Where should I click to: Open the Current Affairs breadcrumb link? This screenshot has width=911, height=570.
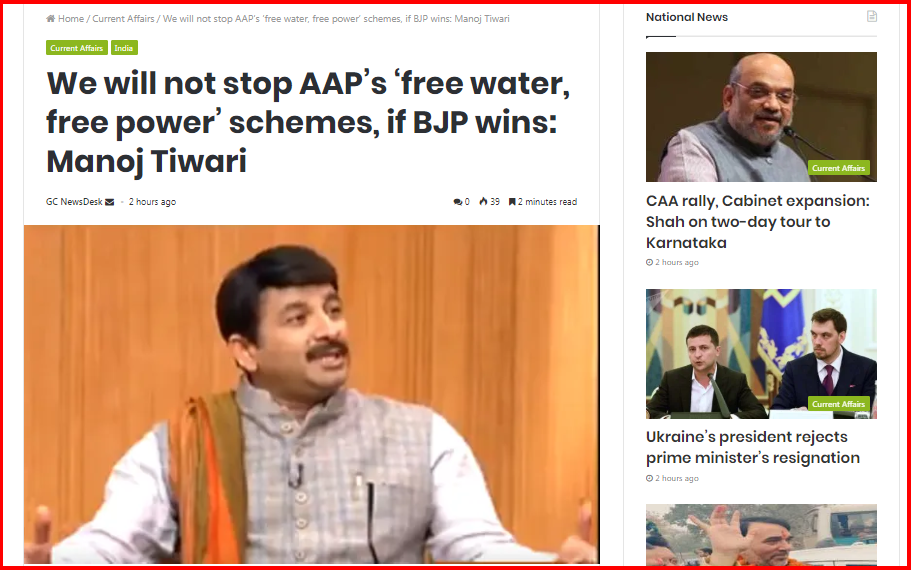coord(123,19)
